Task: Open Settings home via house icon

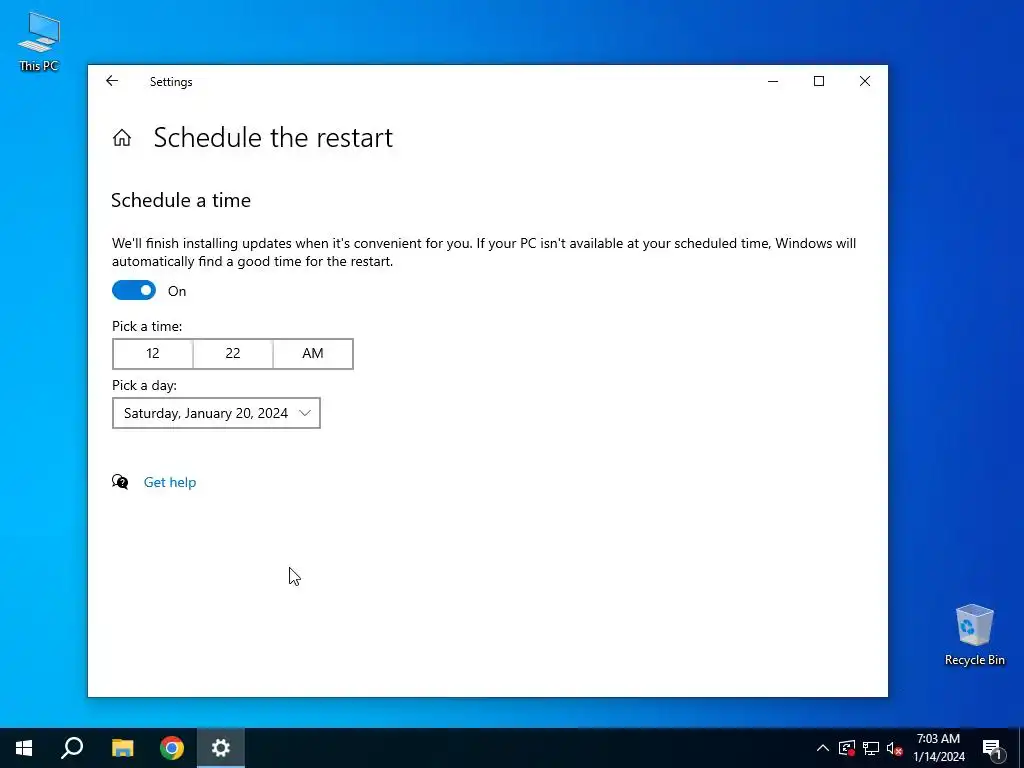Action: (122, 138)
